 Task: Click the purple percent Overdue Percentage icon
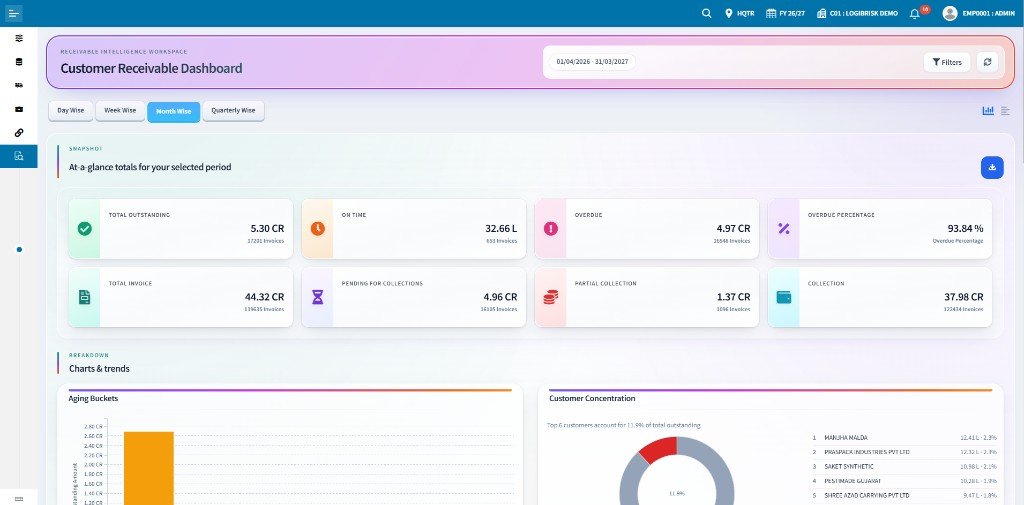(784, 229)
